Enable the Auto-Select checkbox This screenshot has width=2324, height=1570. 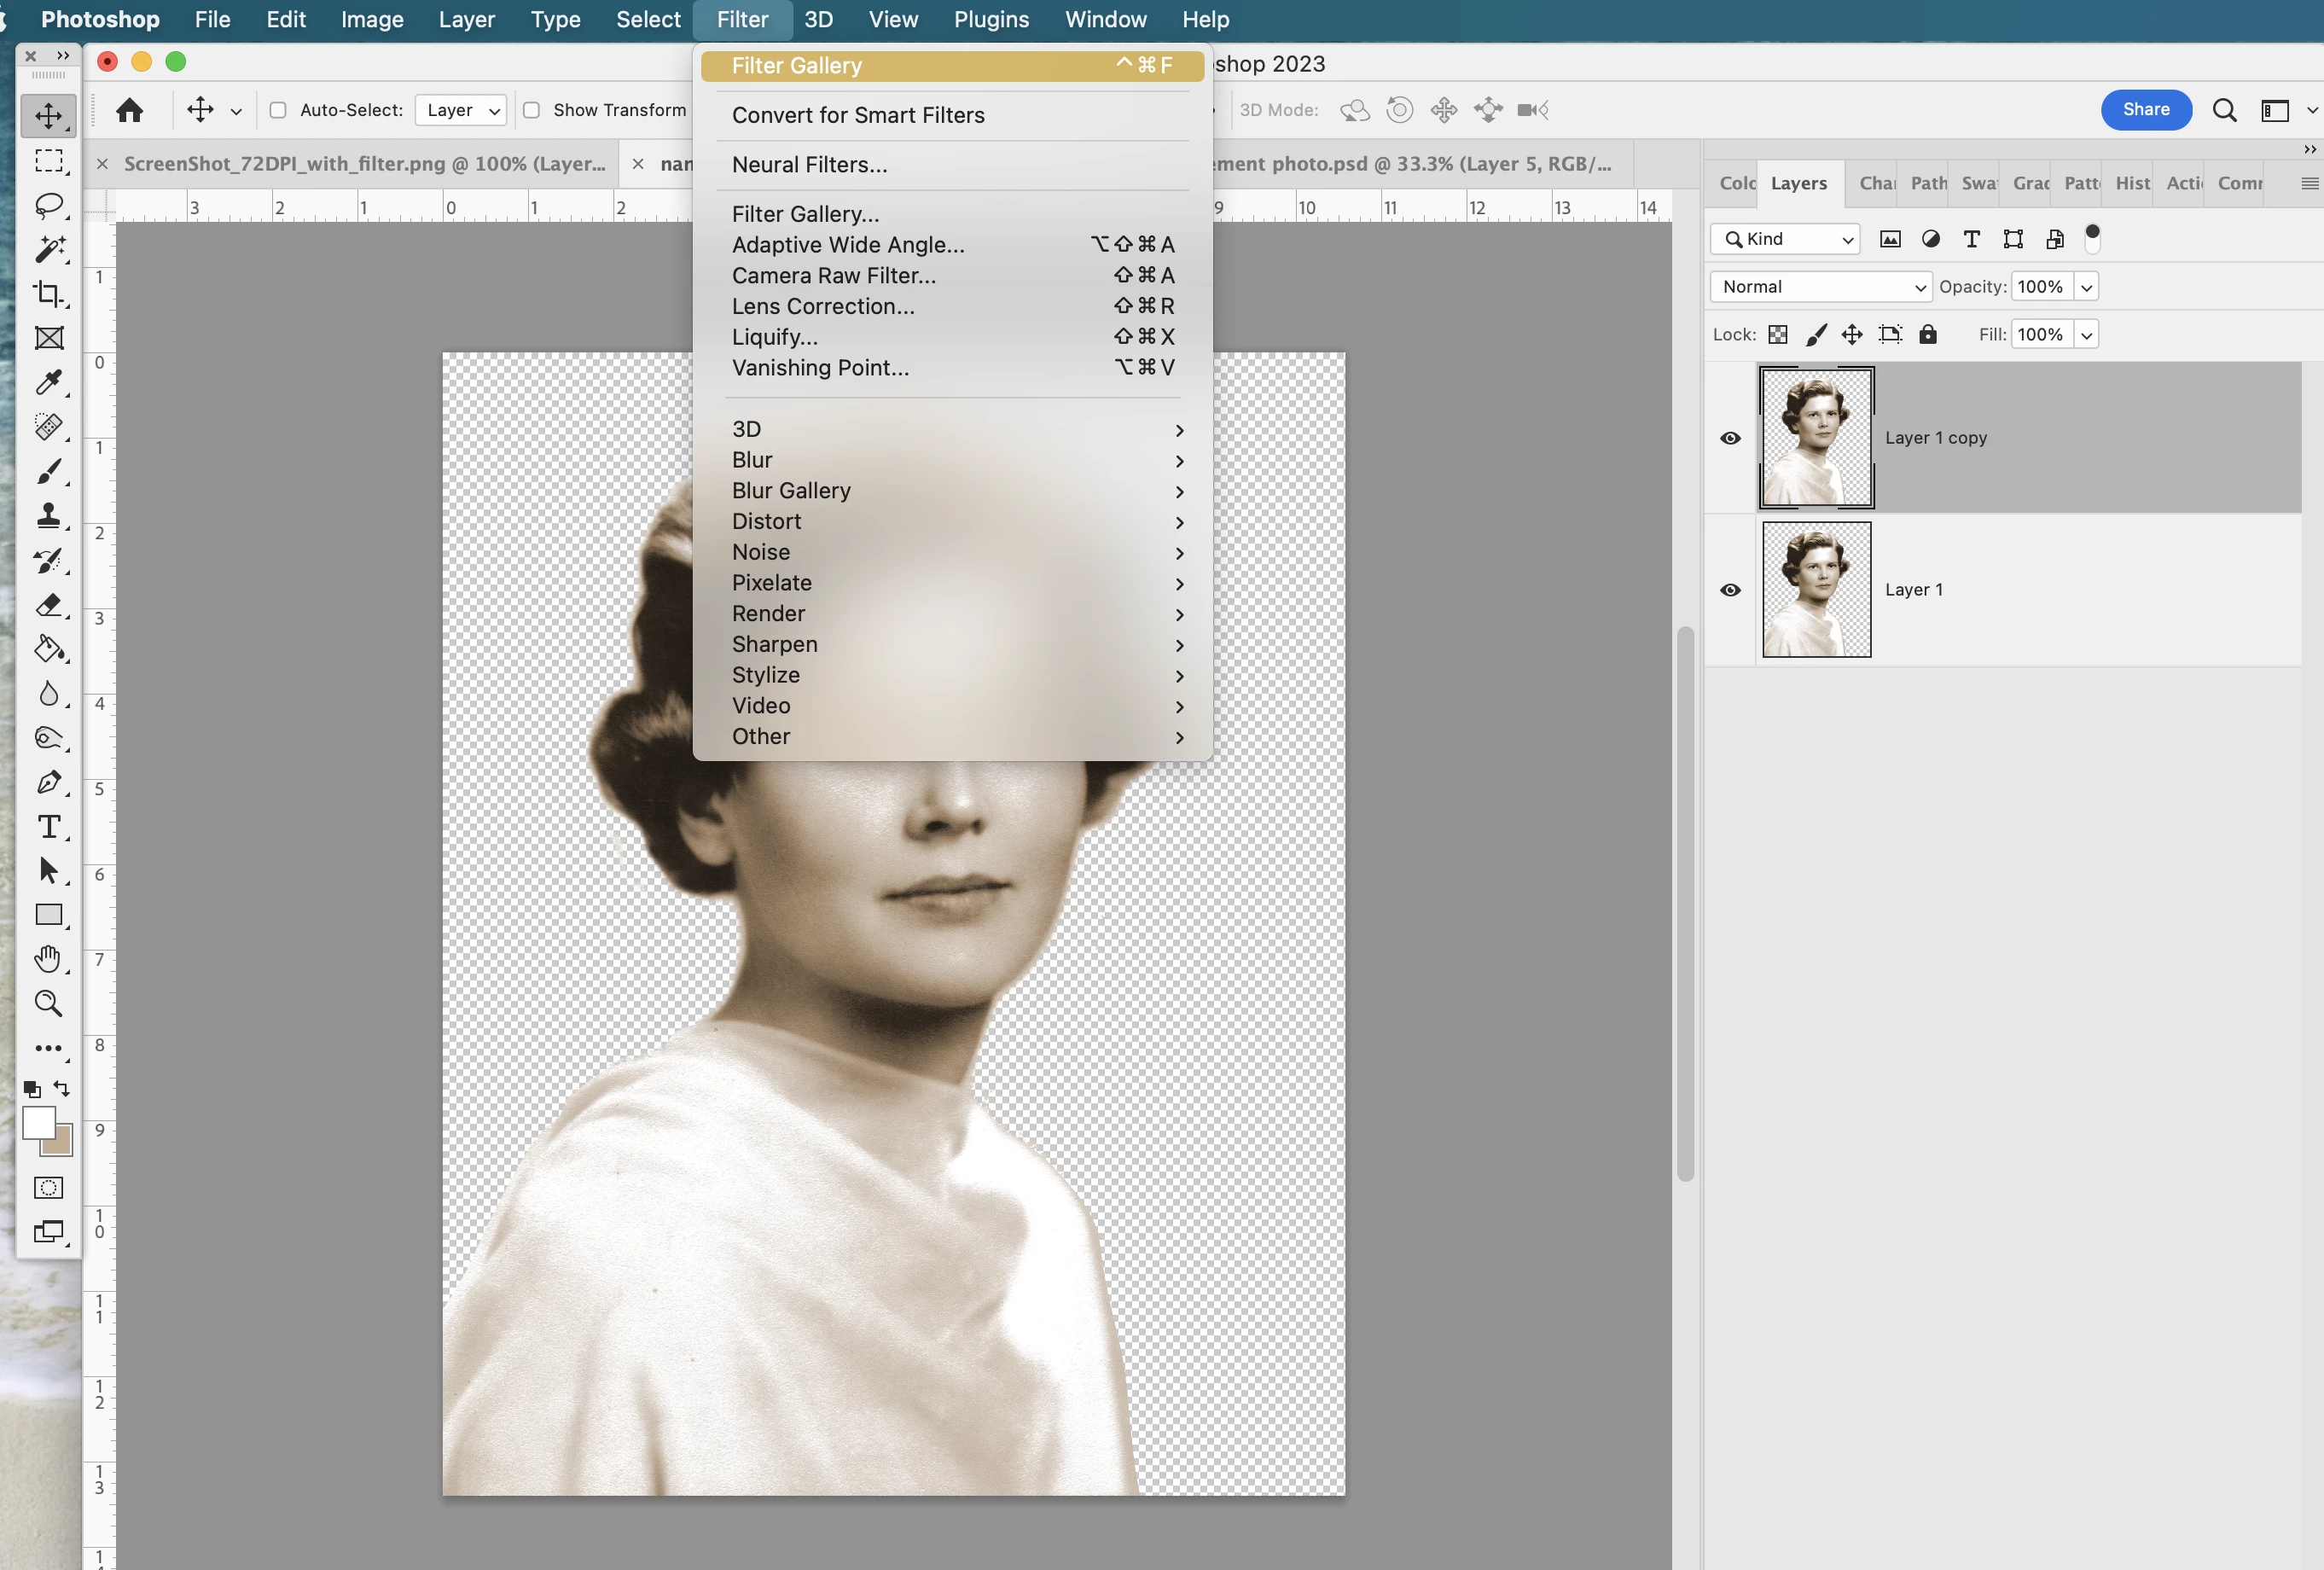[278, 110]
